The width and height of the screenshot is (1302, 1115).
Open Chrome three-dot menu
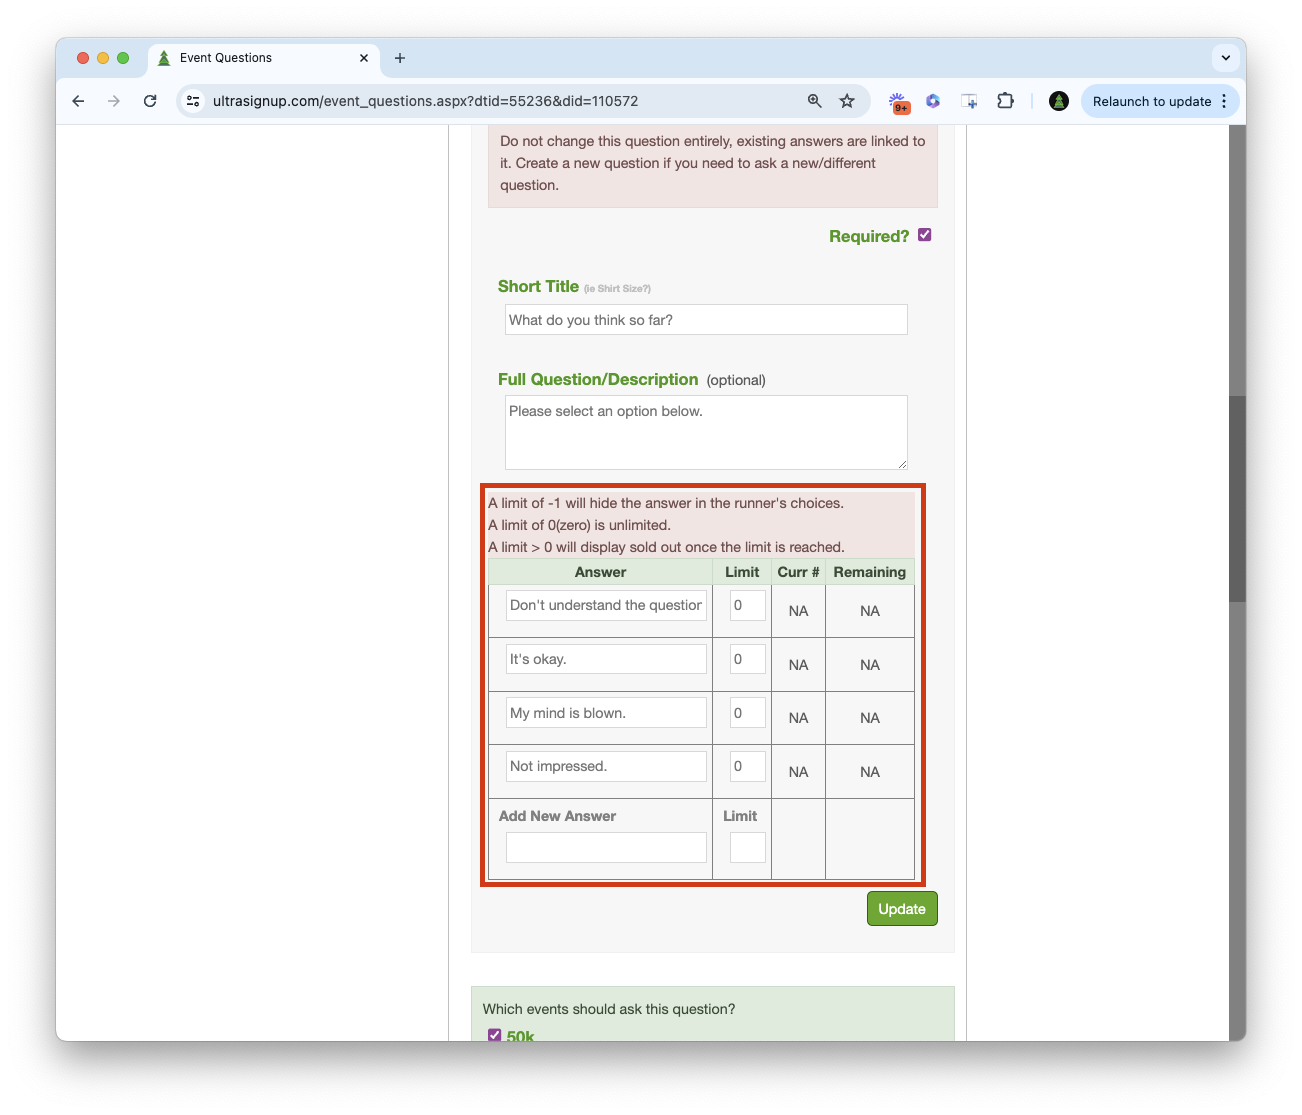tap(1224, 101)
